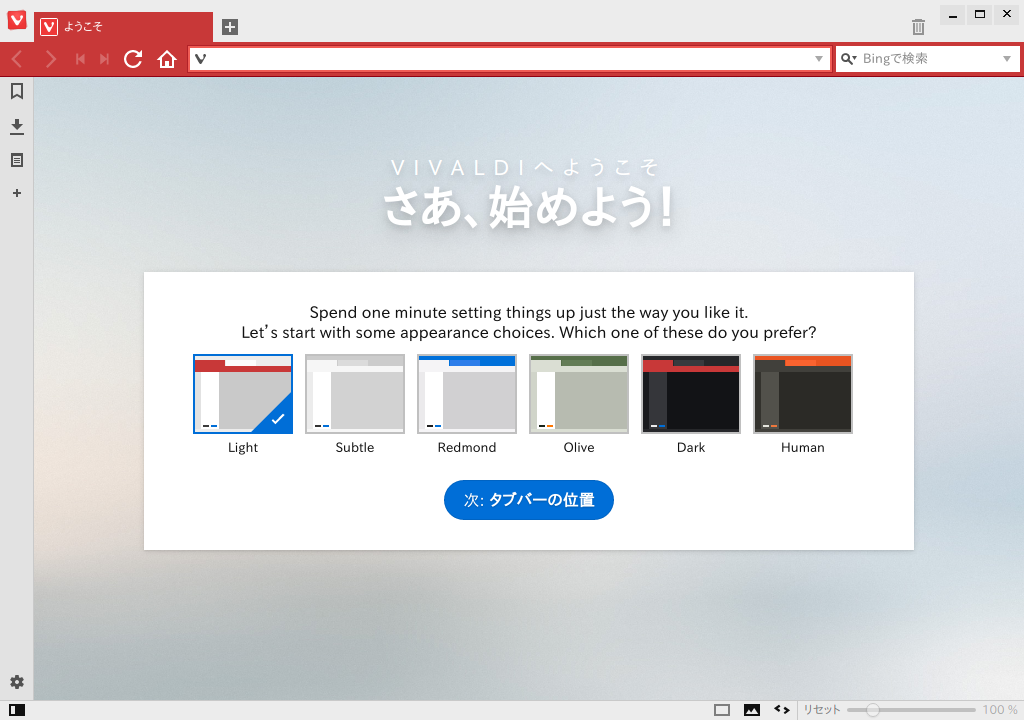Minimize the Vivaldi window

point(953,15)
